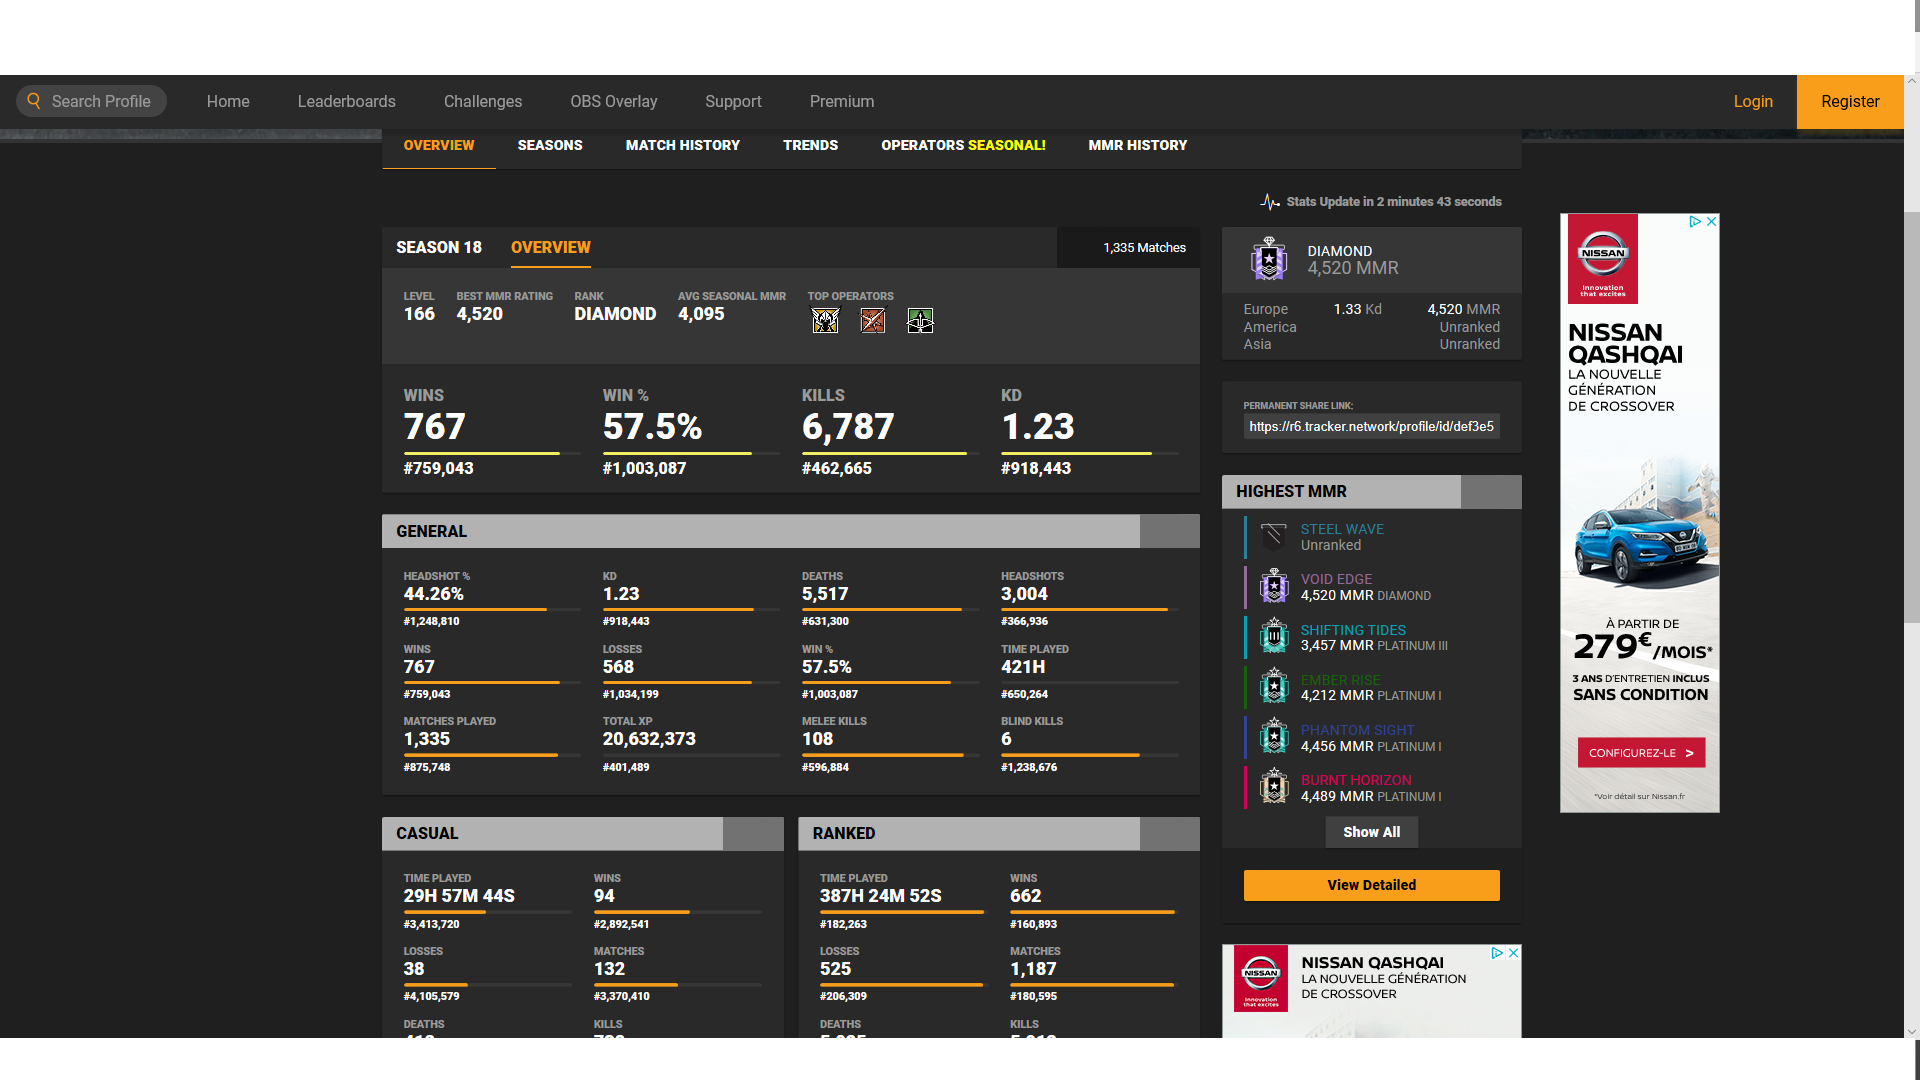Click the Europe region row
Viewport: 1920px width, 1080px height.
pos(1372,310)
